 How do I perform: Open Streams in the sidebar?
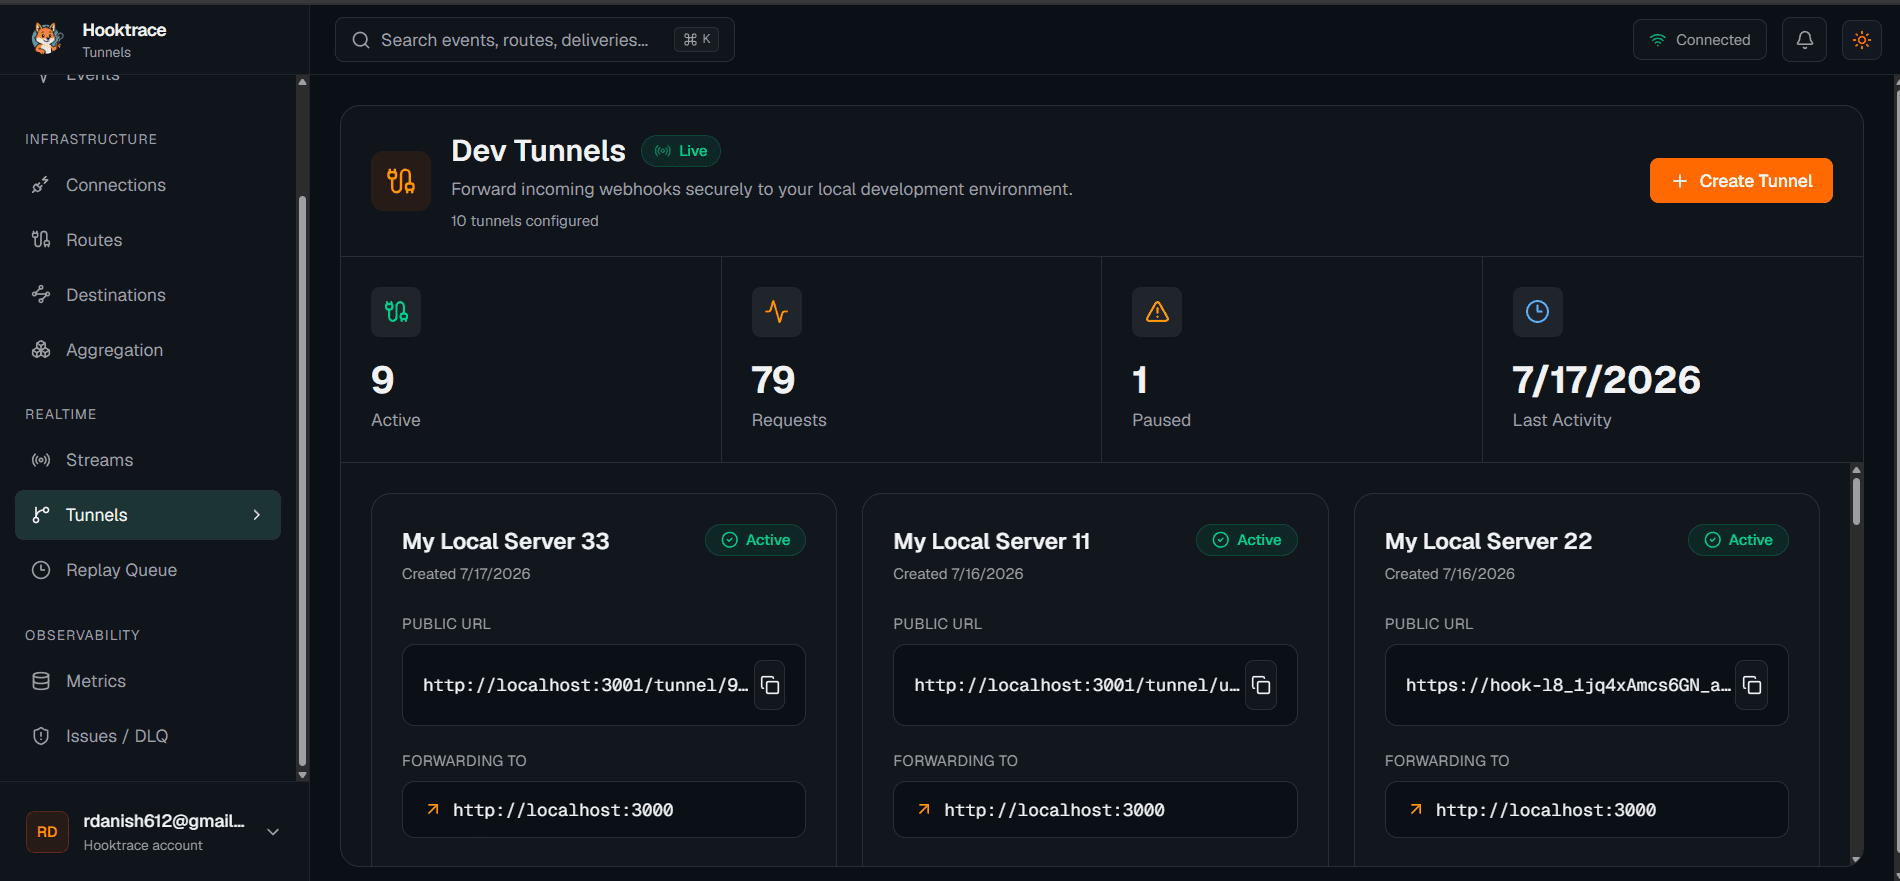pyautogui.click(x=148, y=460)
